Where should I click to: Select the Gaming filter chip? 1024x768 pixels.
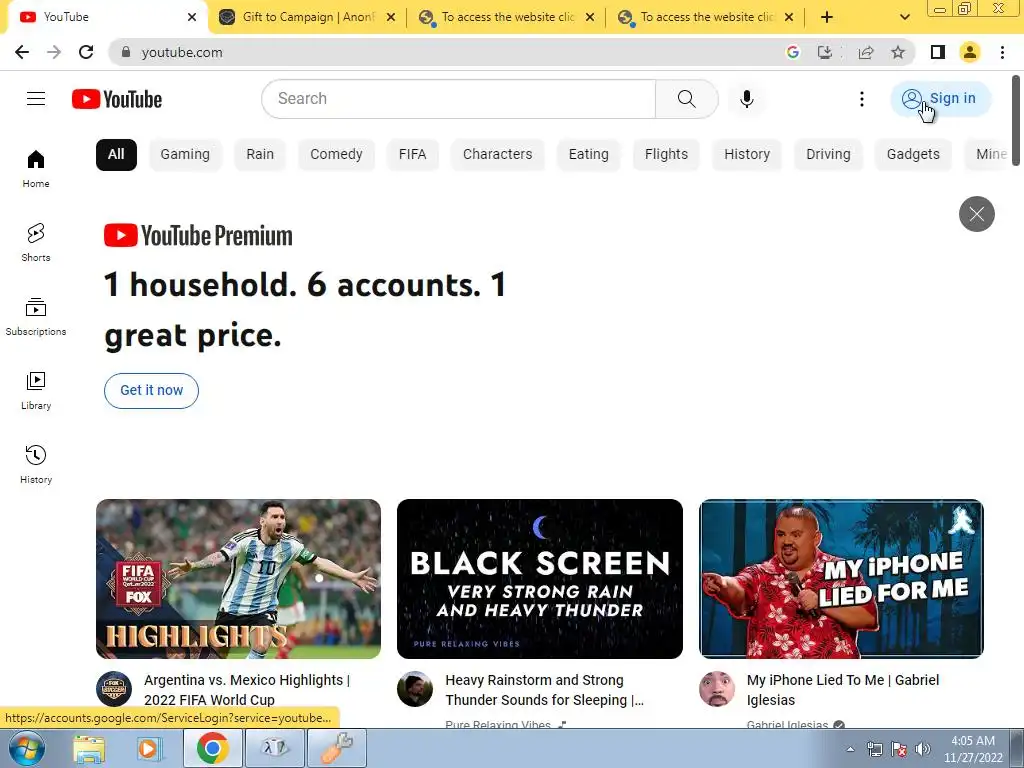tap(185, 155)
